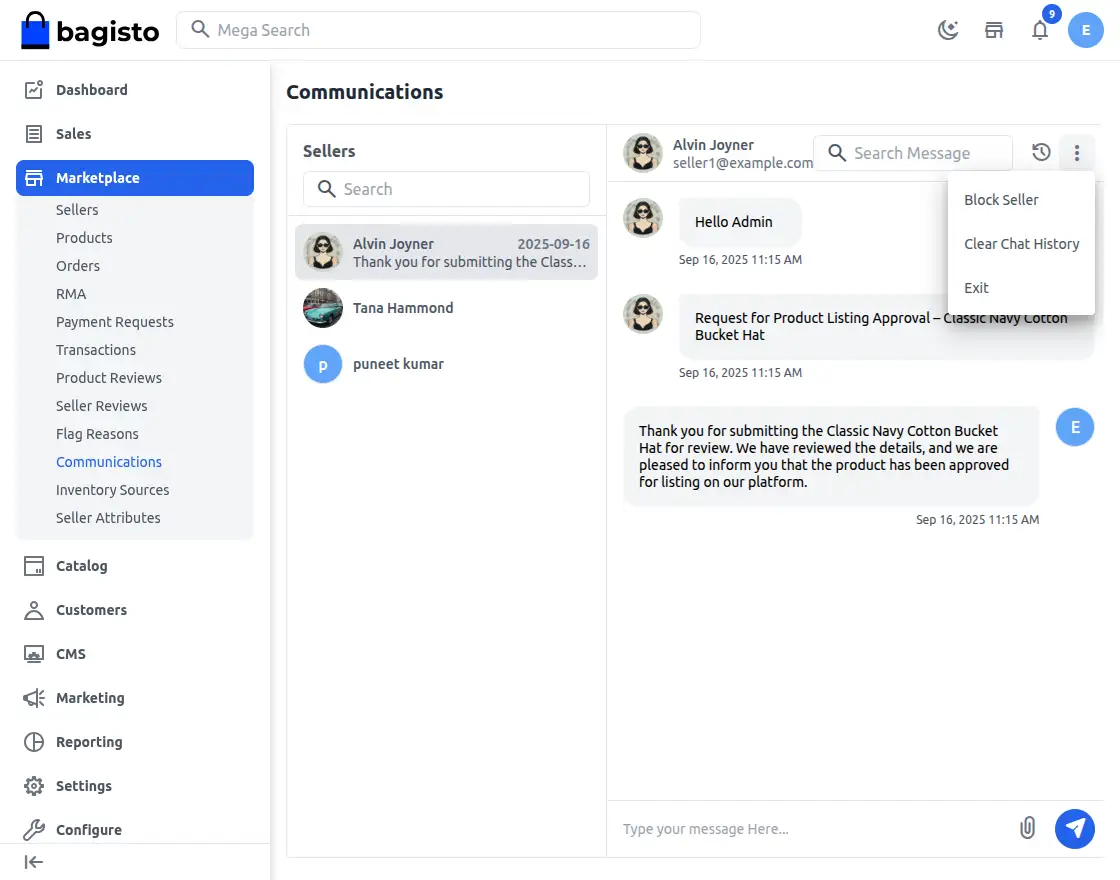
Task: Click the three-dot chat options menu
Action: (1077, 153)
